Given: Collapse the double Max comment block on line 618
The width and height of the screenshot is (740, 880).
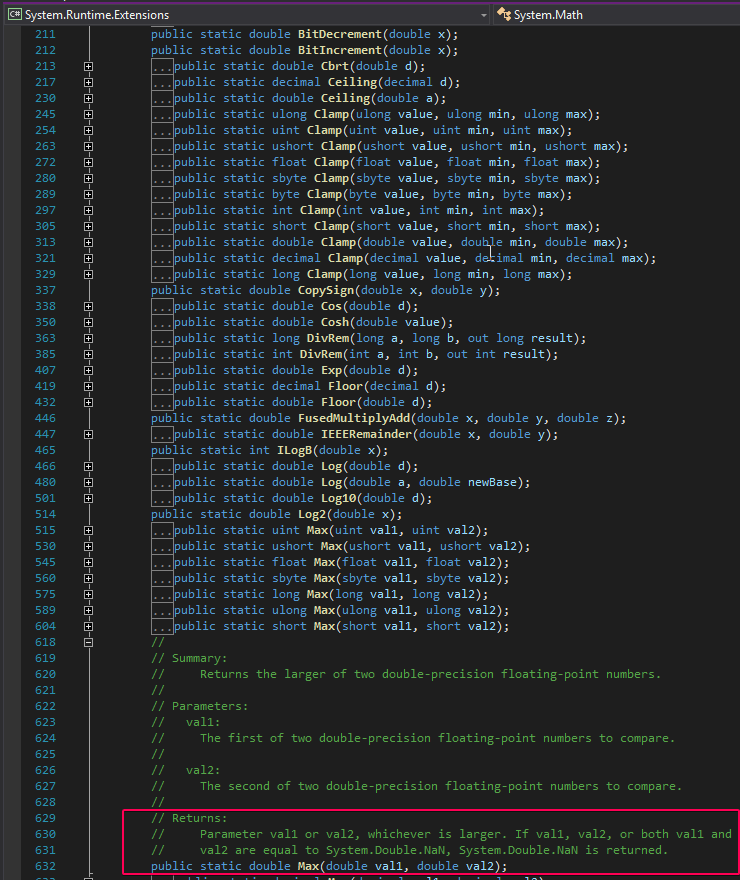Looking at the screenshot, I should [x=88, y=642].
